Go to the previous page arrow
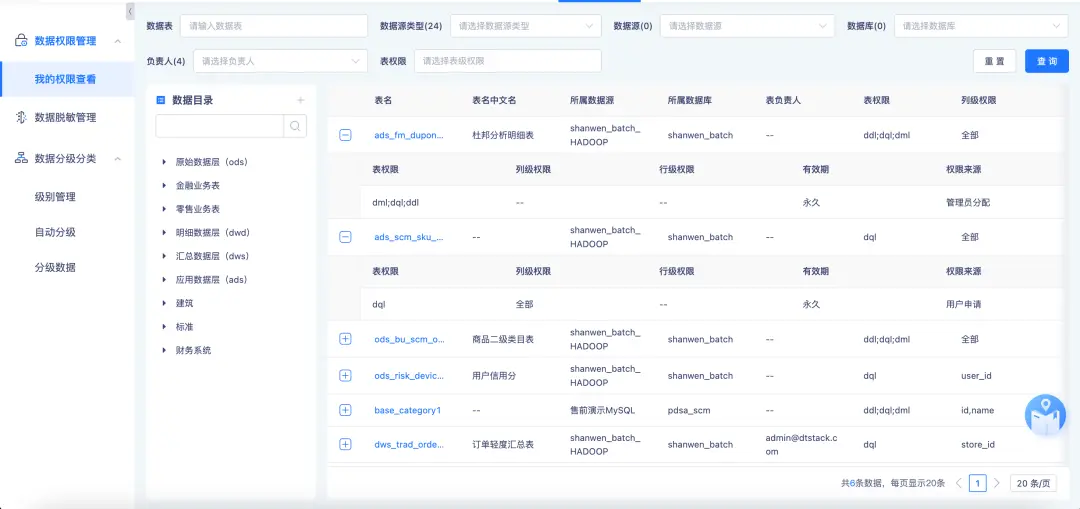 coord(959,483)
